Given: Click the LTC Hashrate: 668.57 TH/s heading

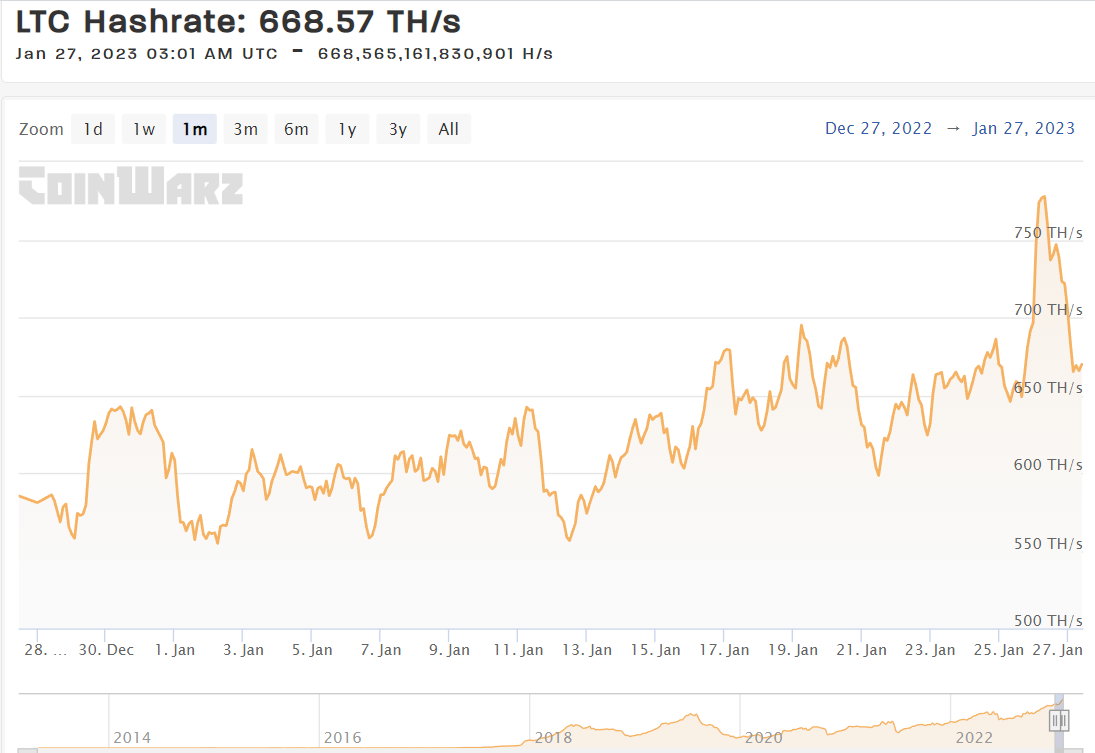Looking at the screenshot, I should (238, 22).
